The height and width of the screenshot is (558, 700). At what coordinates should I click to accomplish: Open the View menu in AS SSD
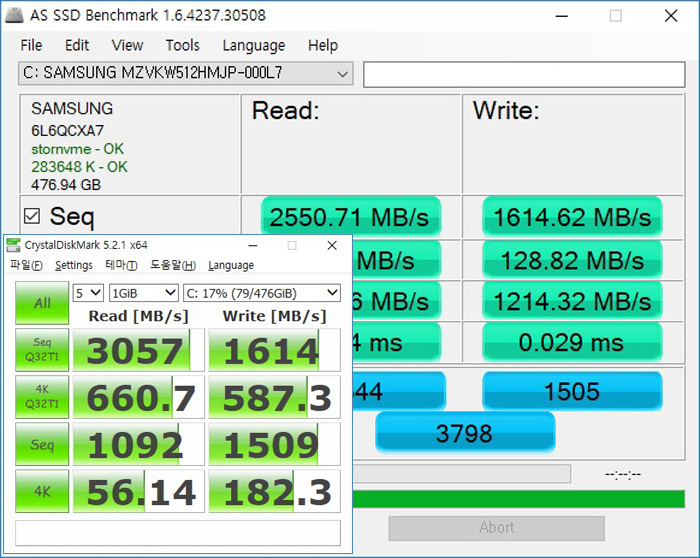click(x=127, y=45)
